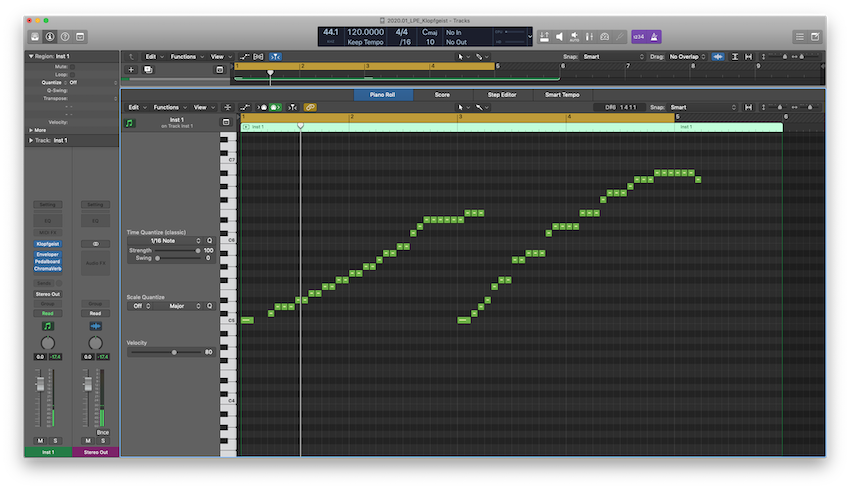Open the Piano Roll Edit menu
The width and height of the screenshot is (850, 489).
click(x=137, y=107)
